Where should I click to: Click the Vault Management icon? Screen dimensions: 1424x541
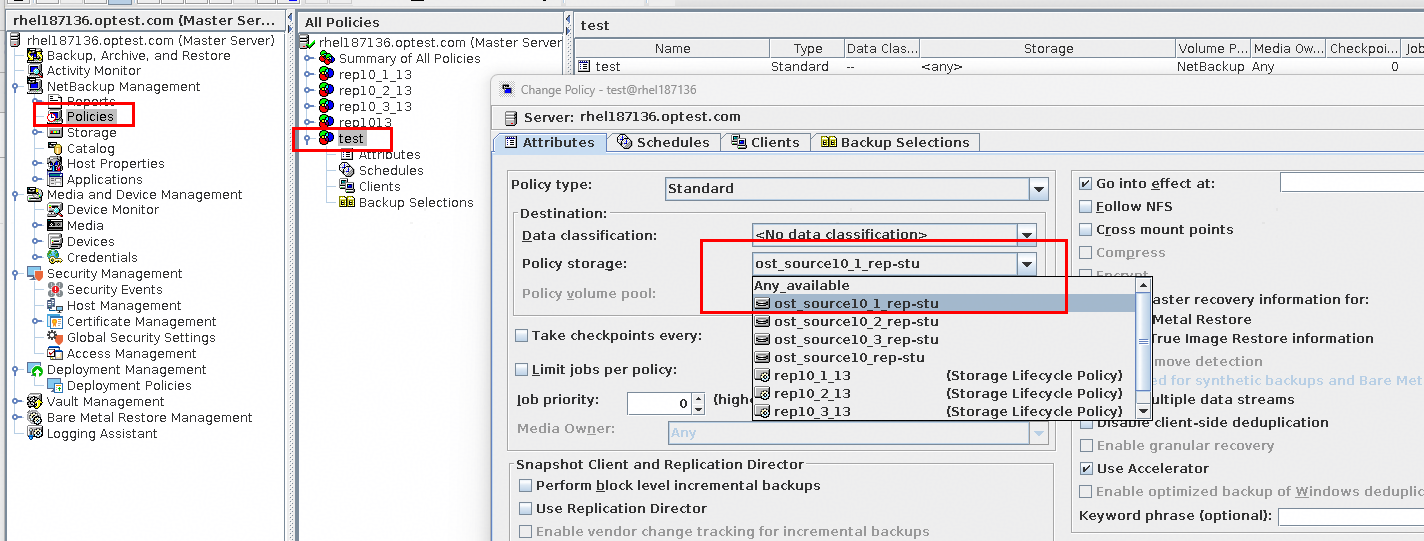(x=35, y=402)
